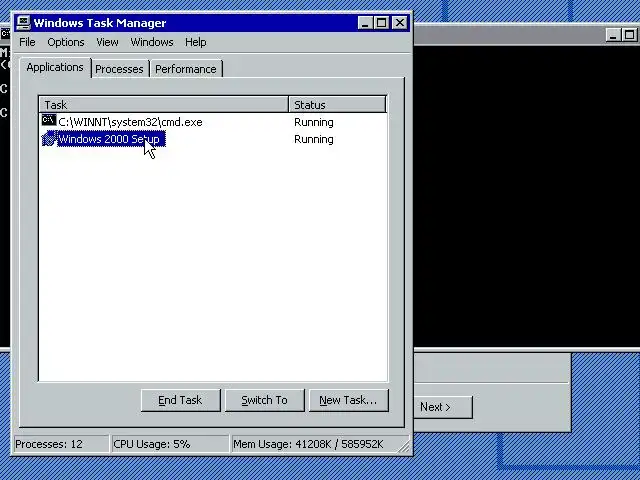
Task: Open the Help menu
Action: pos(196,42)
